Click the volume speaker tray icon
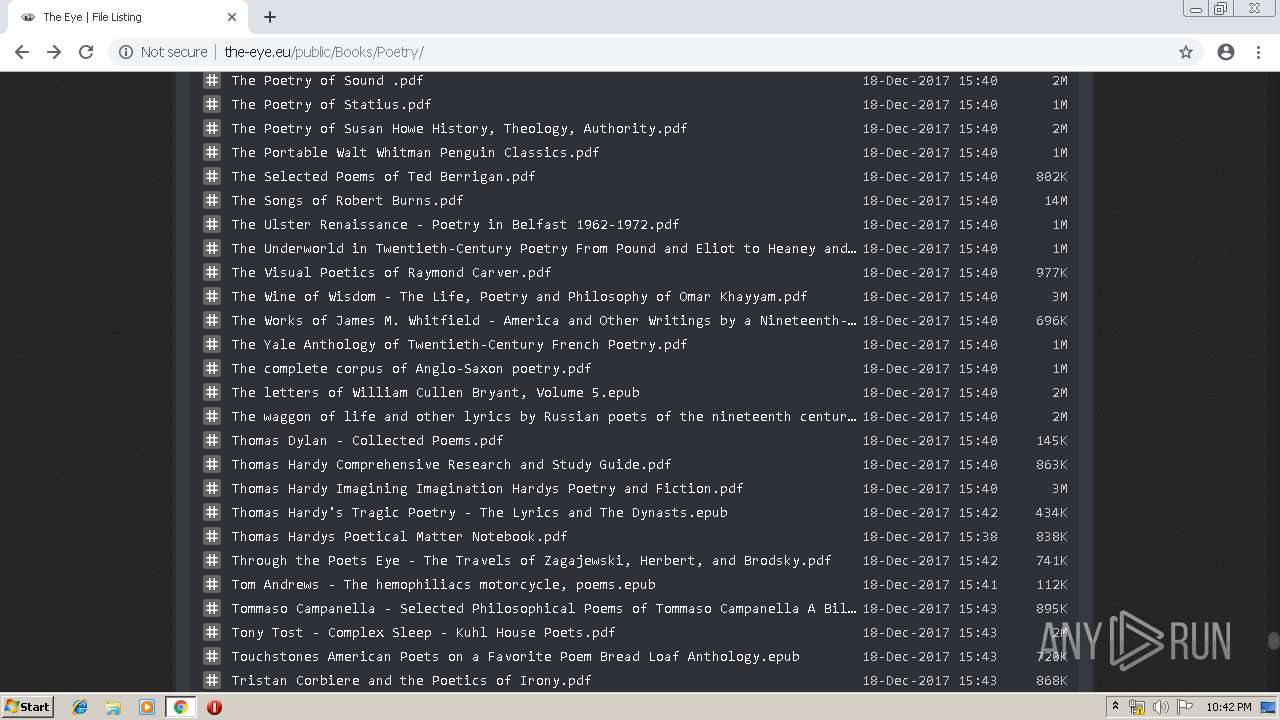Viewport: 1280px width, 720px height. 1161,707
